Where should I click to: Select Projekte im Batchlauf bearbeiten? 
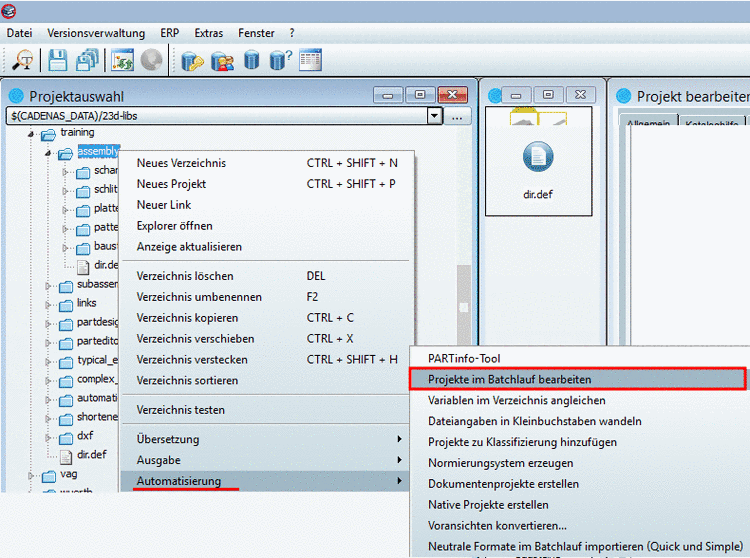tap(578, 379)
